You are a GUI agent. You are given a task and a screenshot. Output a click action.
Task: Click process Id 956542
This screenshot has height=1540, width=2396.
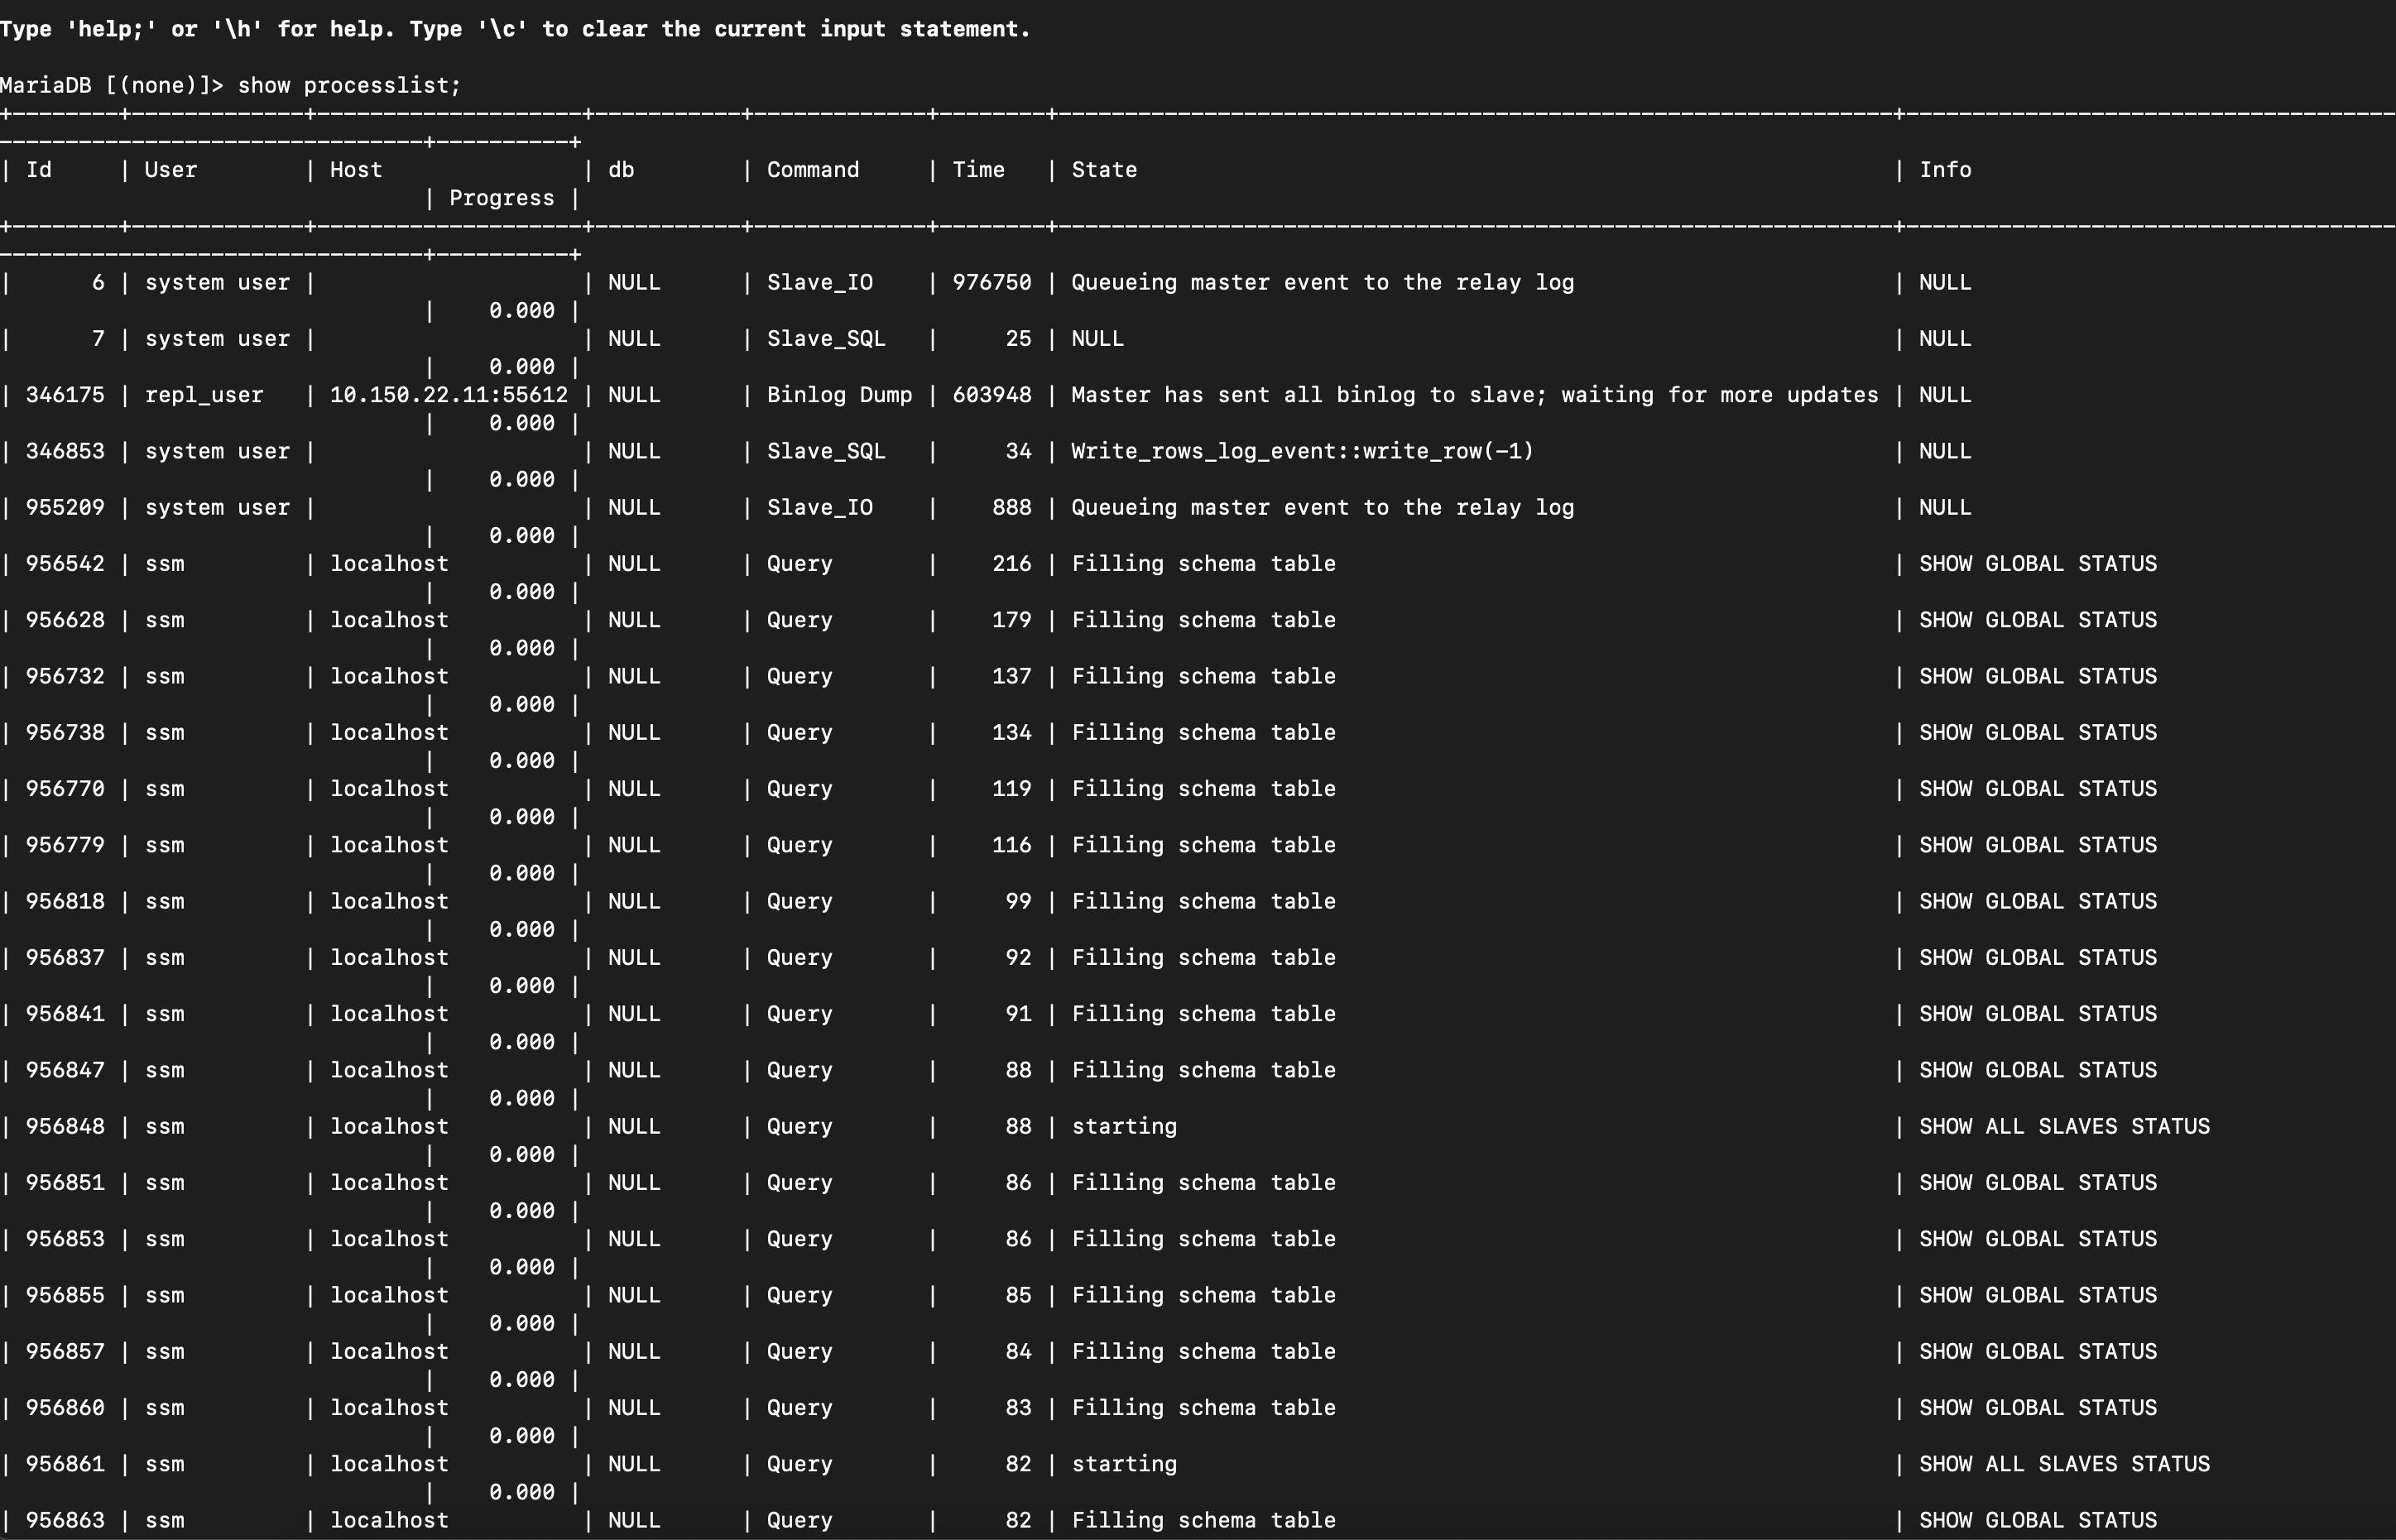coord(65,564)
